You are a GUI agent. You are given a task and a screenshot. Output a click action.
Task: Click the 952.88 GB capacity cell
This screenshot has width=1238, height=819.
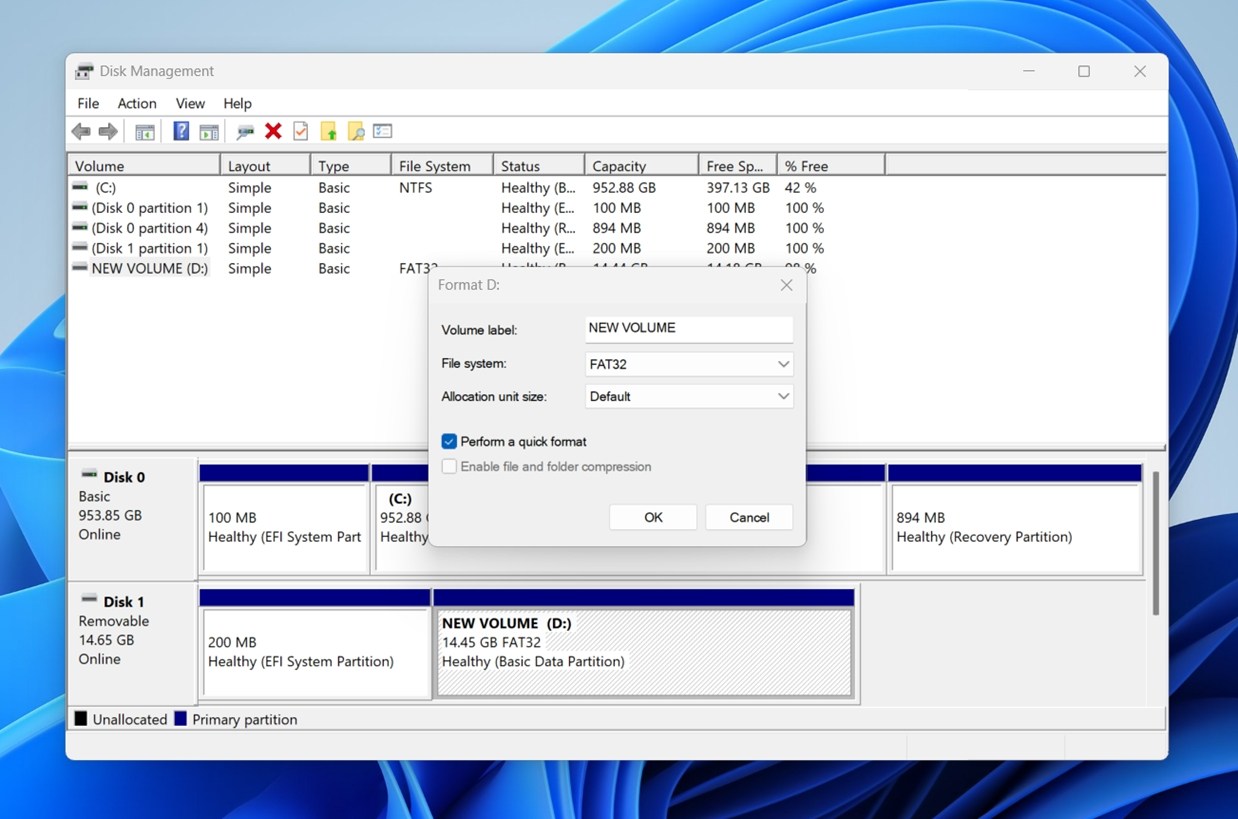[624, 187]
